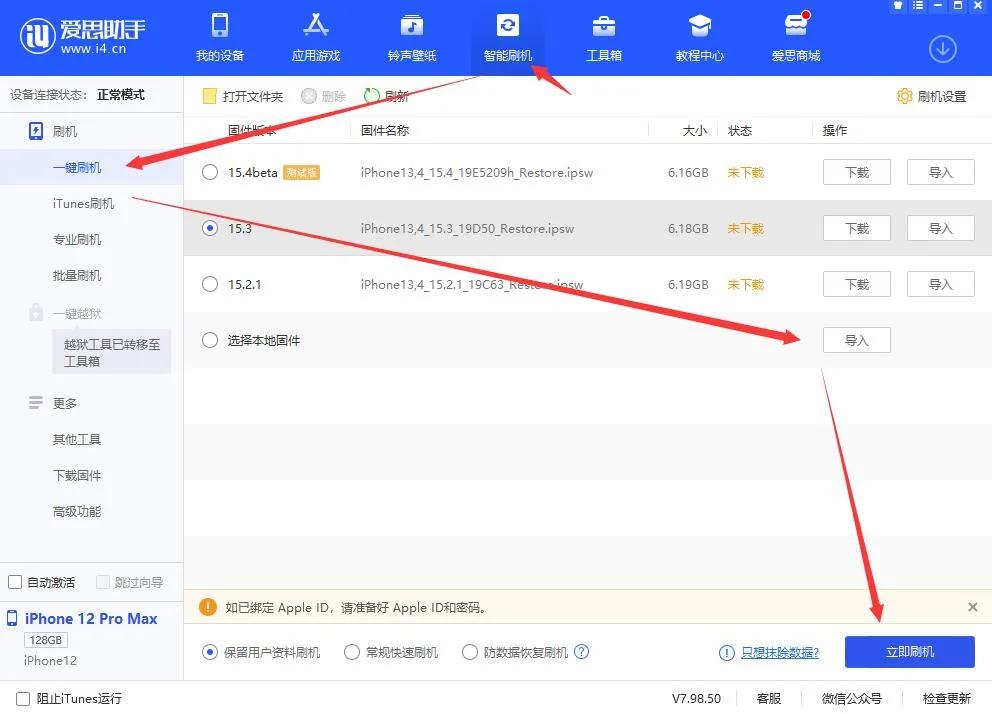Click the 刷新 toolbar icon
Viewport: 992px width, 714px height.
[370, 95]
